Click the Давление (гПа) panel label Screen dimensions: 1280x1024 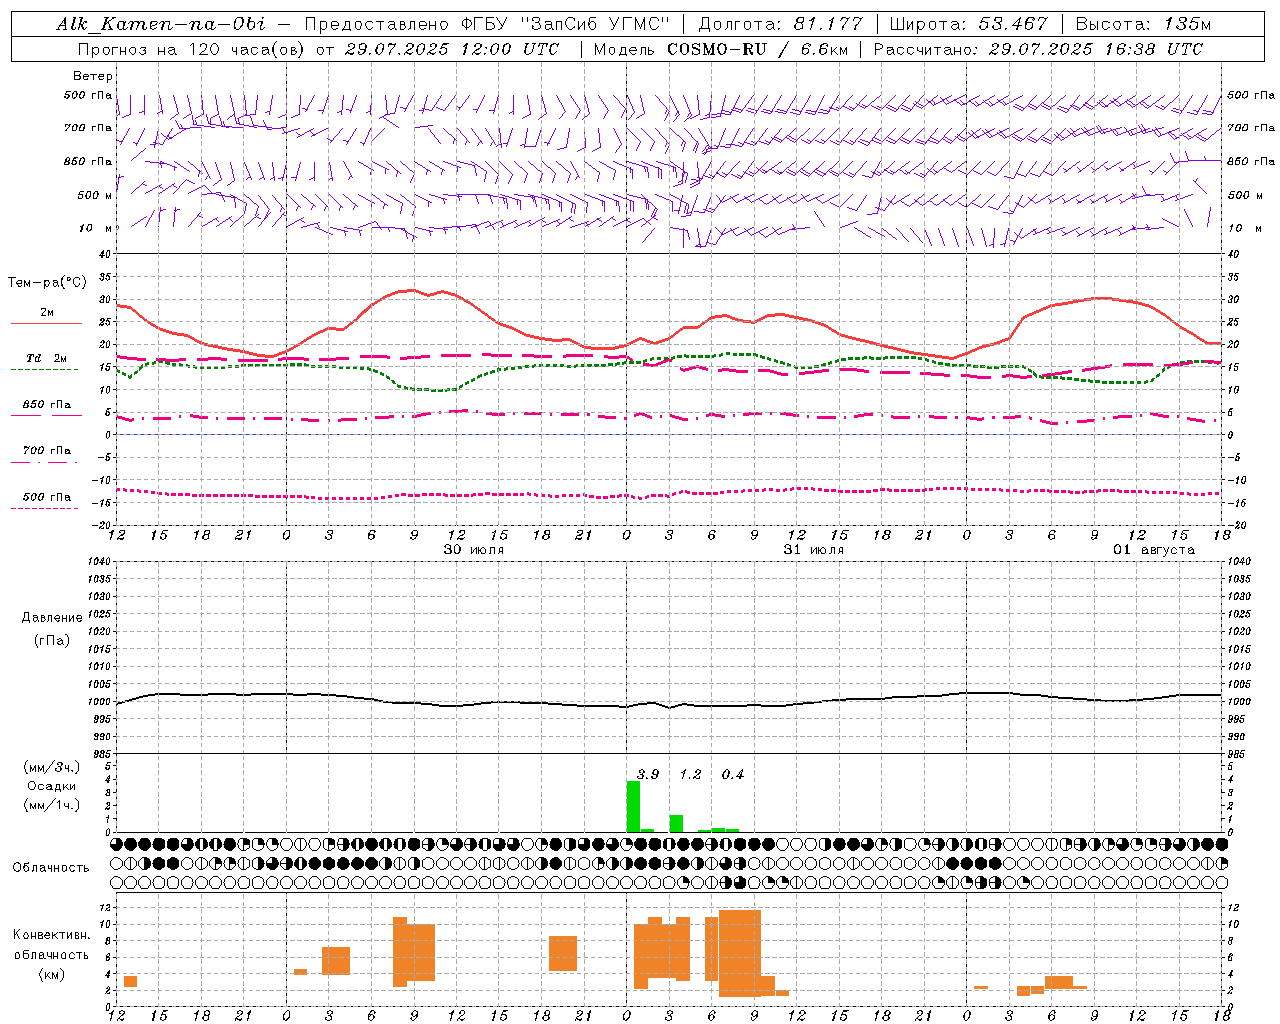pyautogui.click(x=51, y=628)
